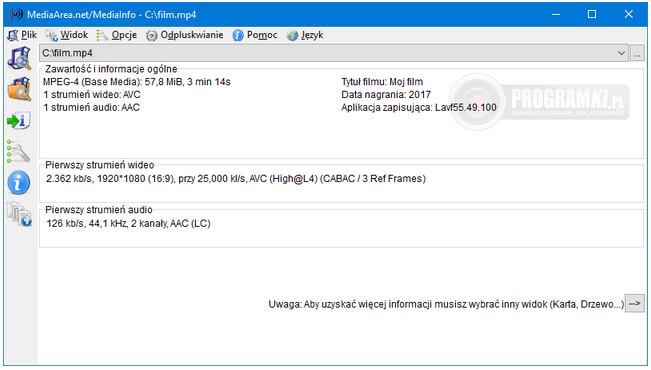This screenshot has height=370, width=651.
Task: Open the Opcje menu
Action: (x=117, y=35)
